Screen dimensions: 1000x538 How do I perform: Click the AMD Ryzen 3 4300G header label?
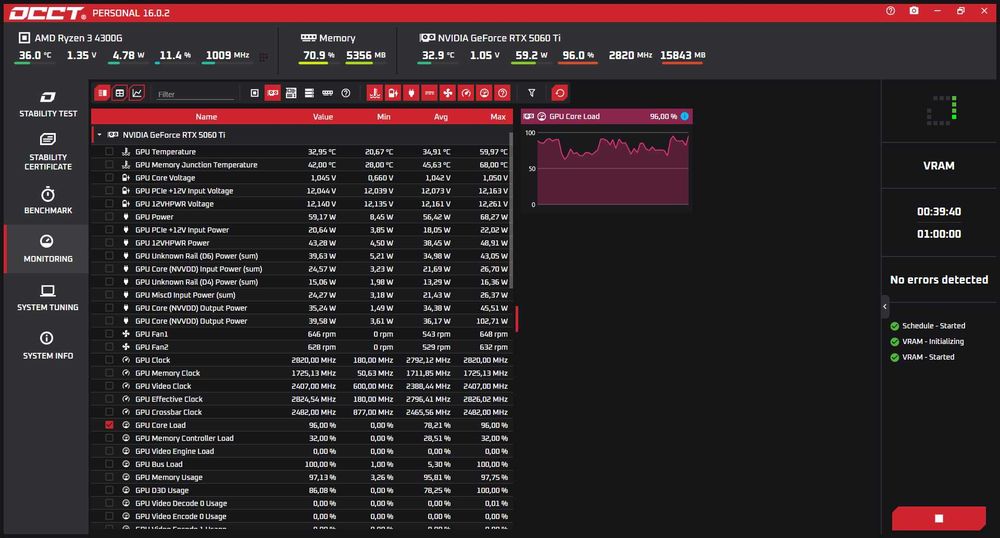[78, 38]
